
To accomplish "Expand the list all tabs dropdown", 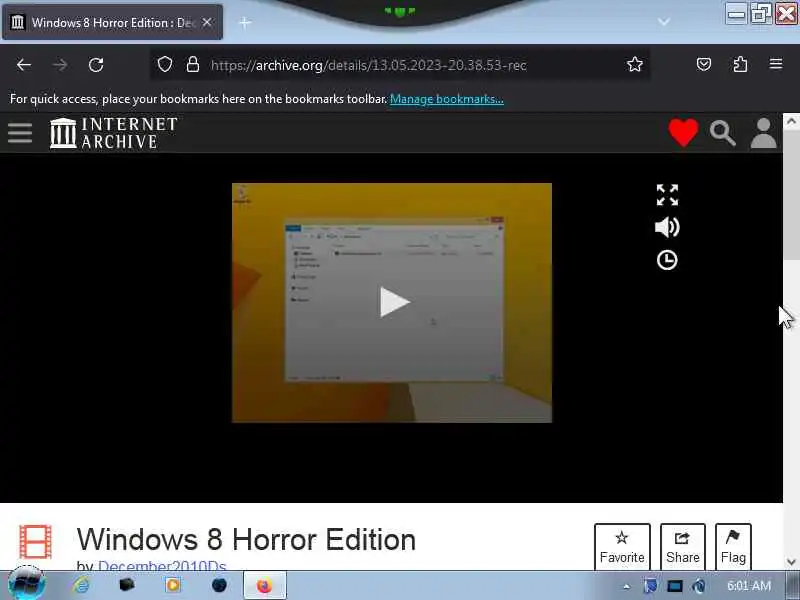I will click(664, 21).
